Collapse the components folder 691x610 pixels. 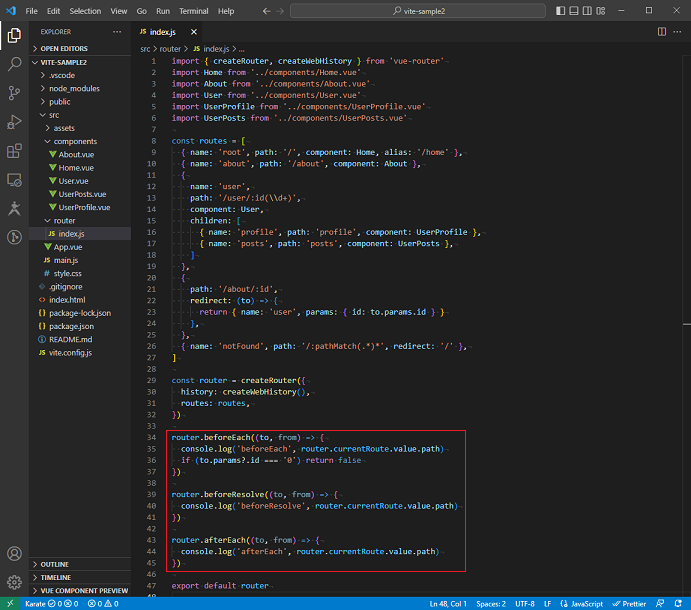click(80, 141)
